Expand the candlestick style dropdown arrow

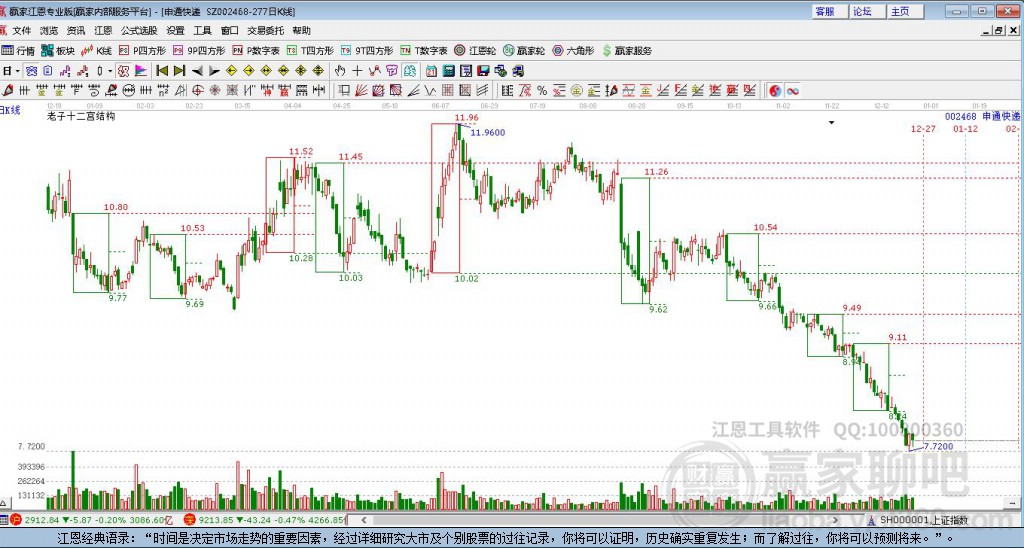[x=110, y=71]
